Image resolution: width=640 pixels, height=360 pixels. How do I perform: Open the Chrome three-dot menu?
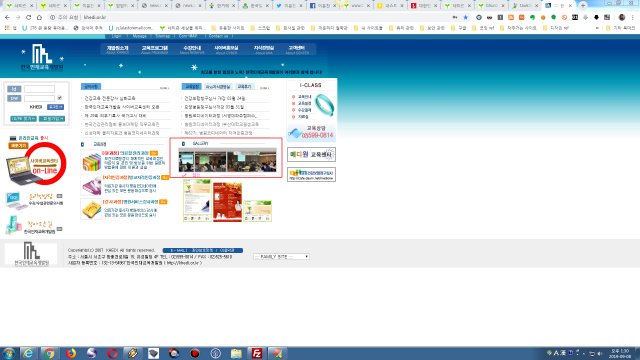tap(633, 18)
